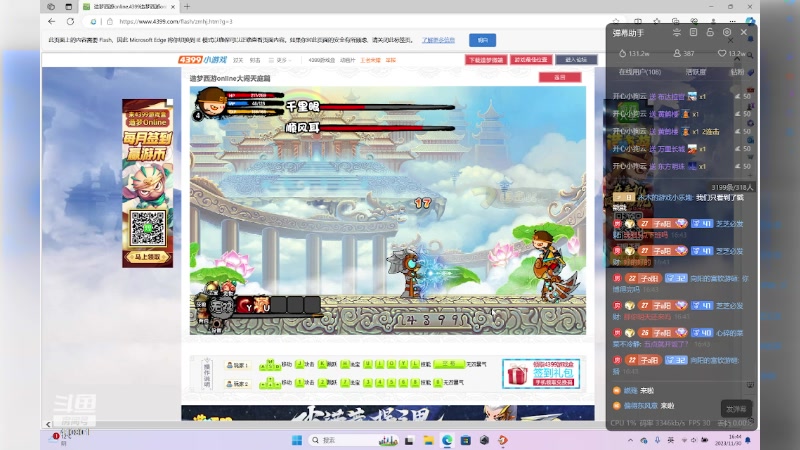
Task: Switch to the 活跃度 tab
Action: (x=695, y=72)
